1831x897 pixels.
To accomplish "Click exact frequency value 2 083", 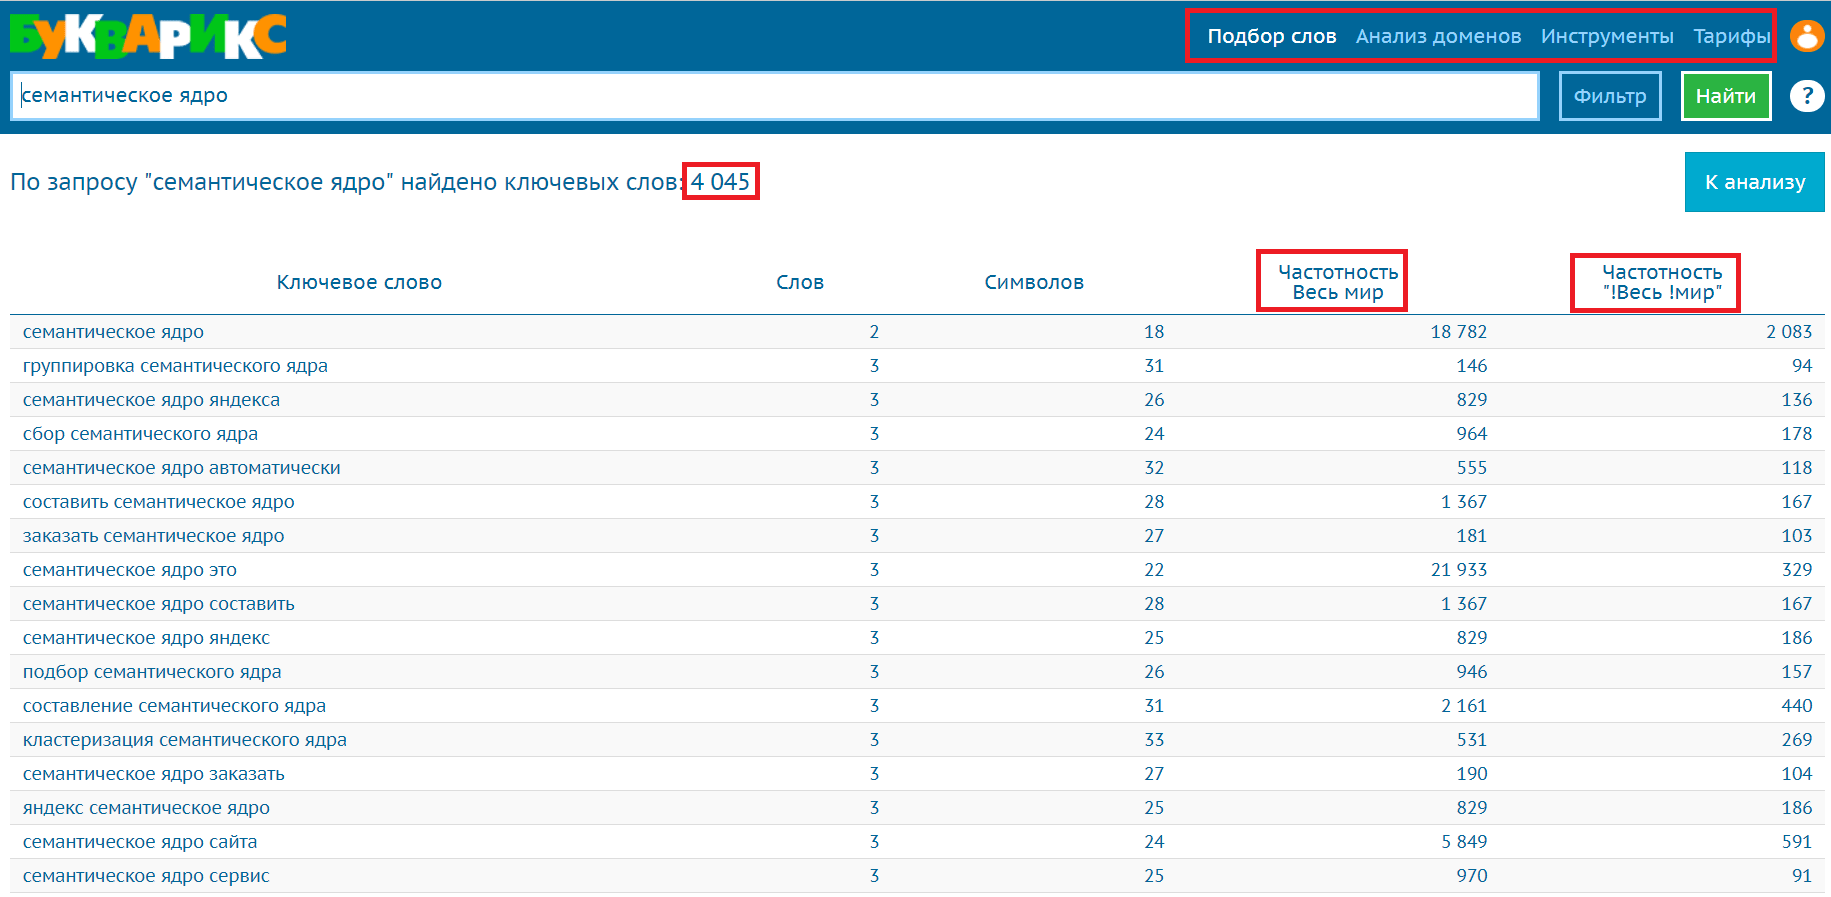I will point(1789,332).
